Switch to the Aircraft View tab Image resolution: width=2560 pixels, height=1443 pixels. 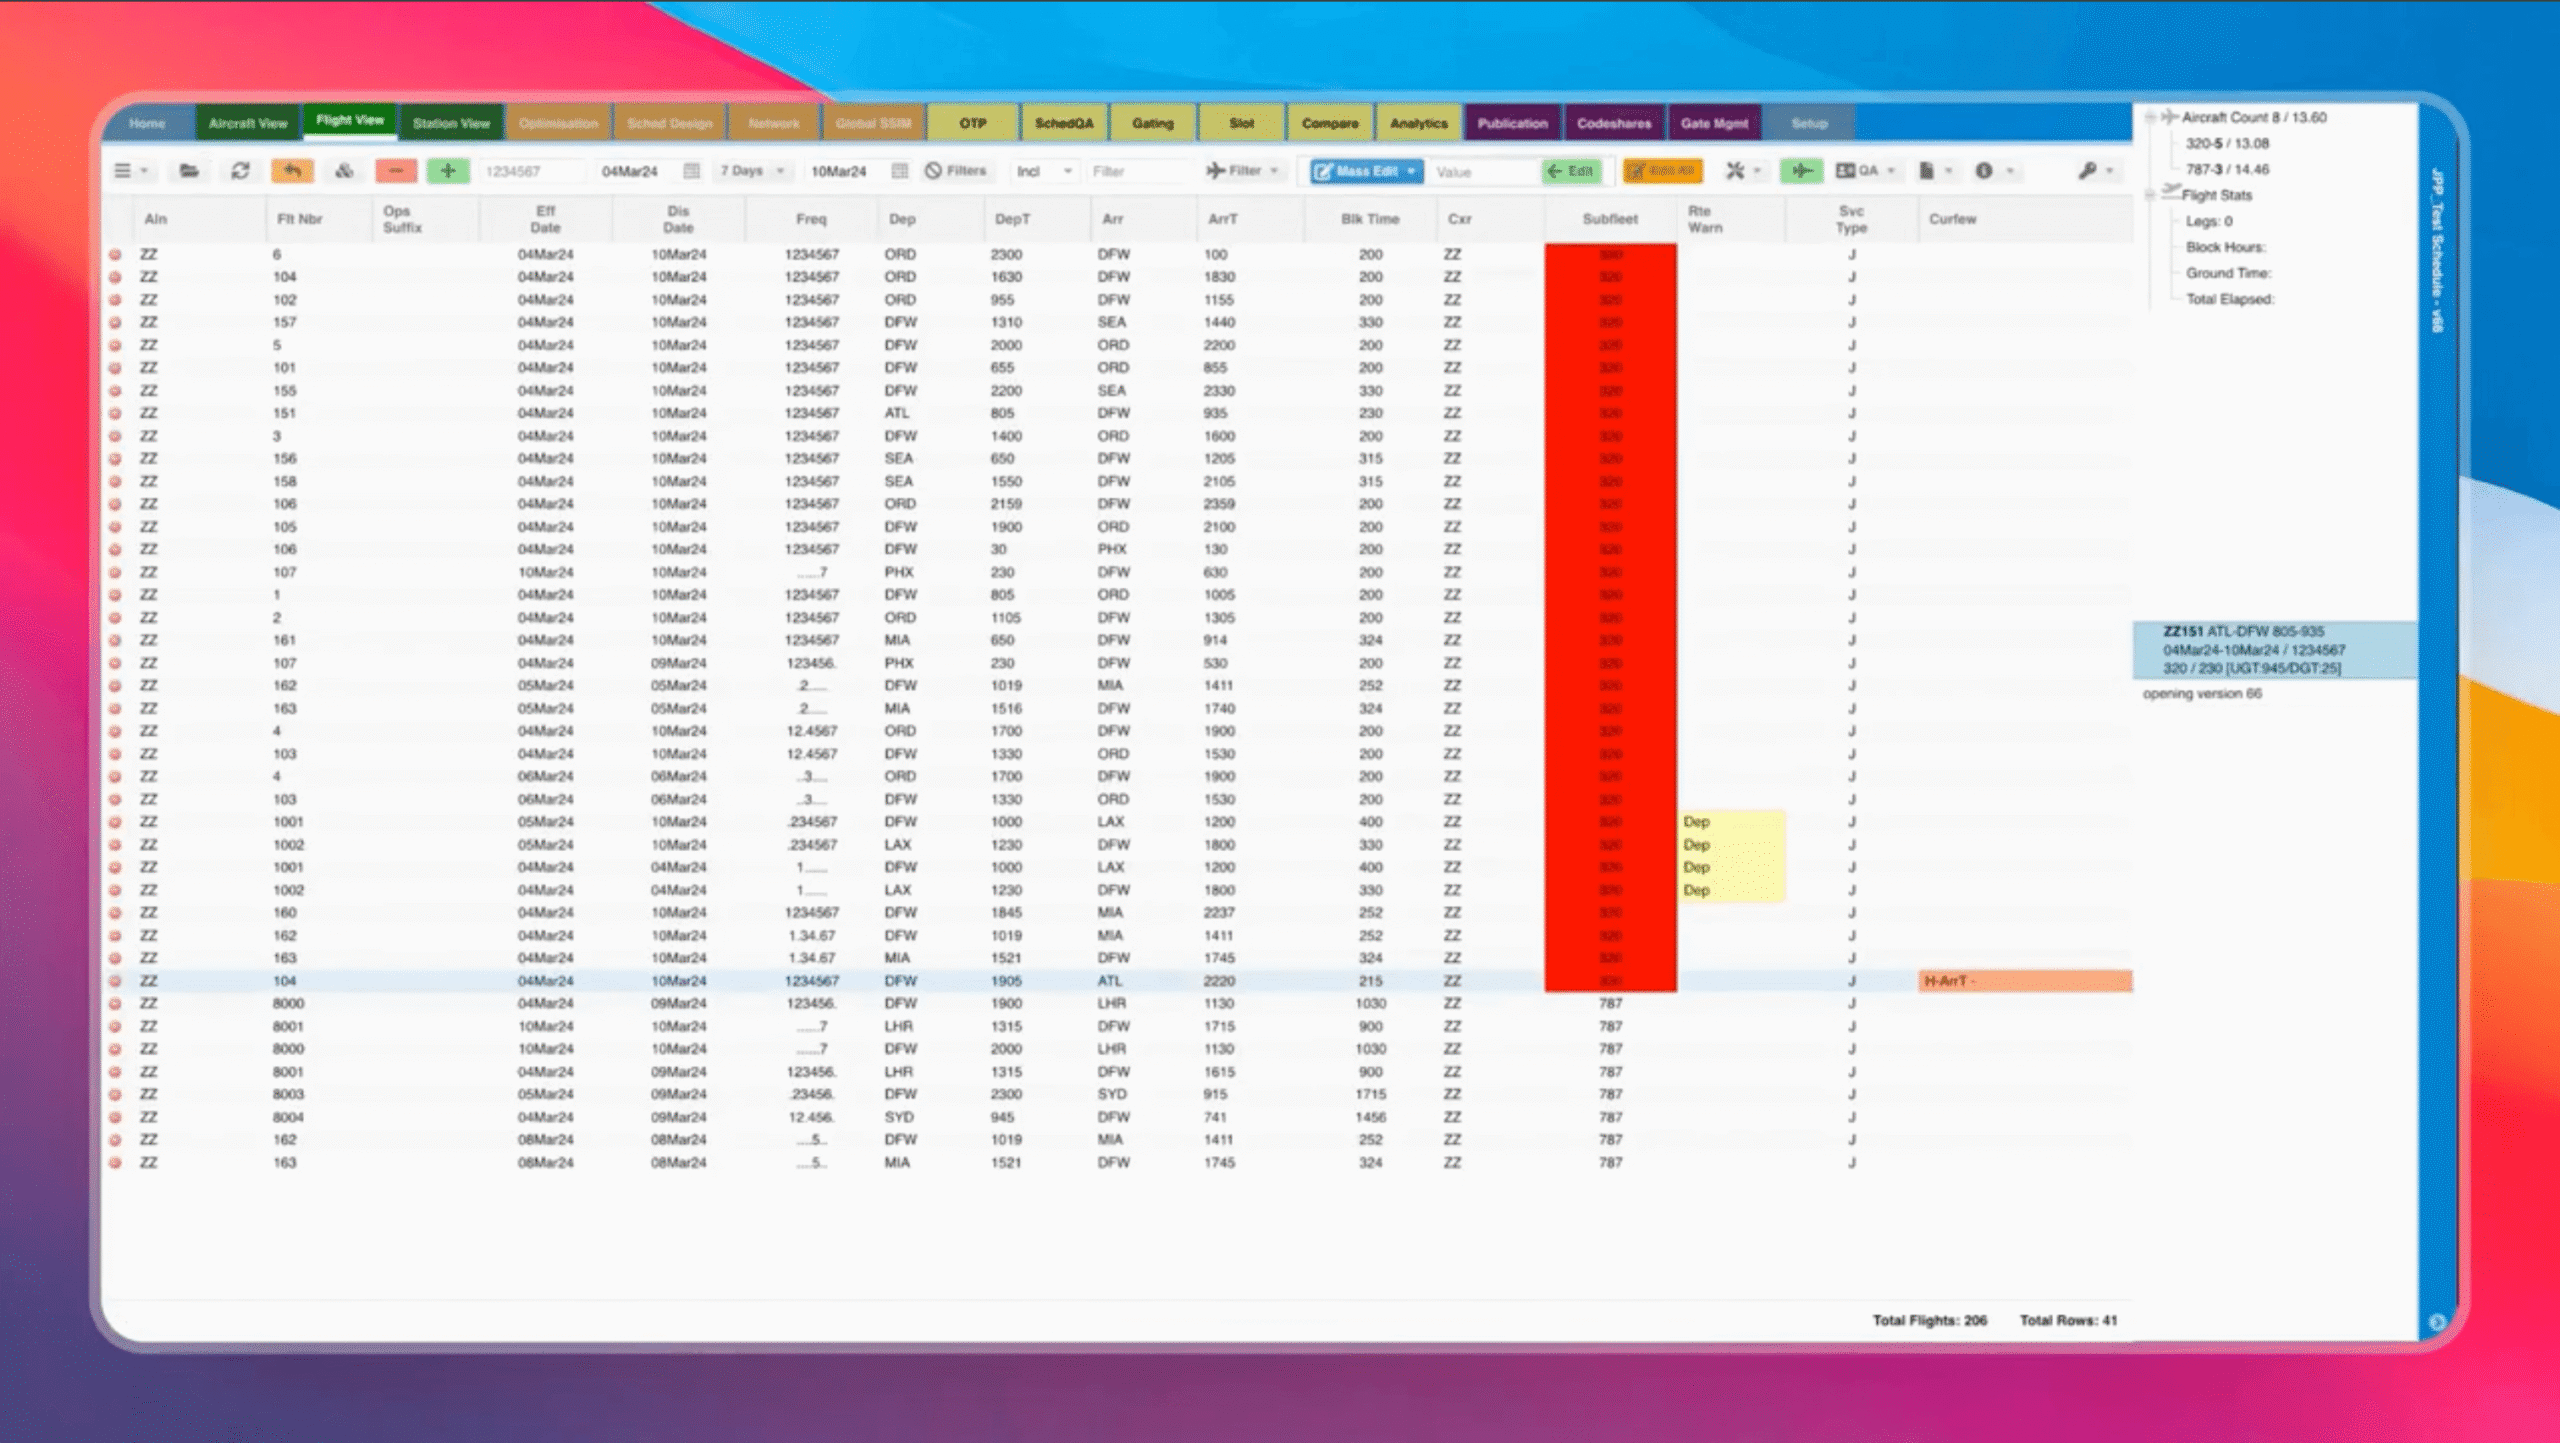coord(248,124)
